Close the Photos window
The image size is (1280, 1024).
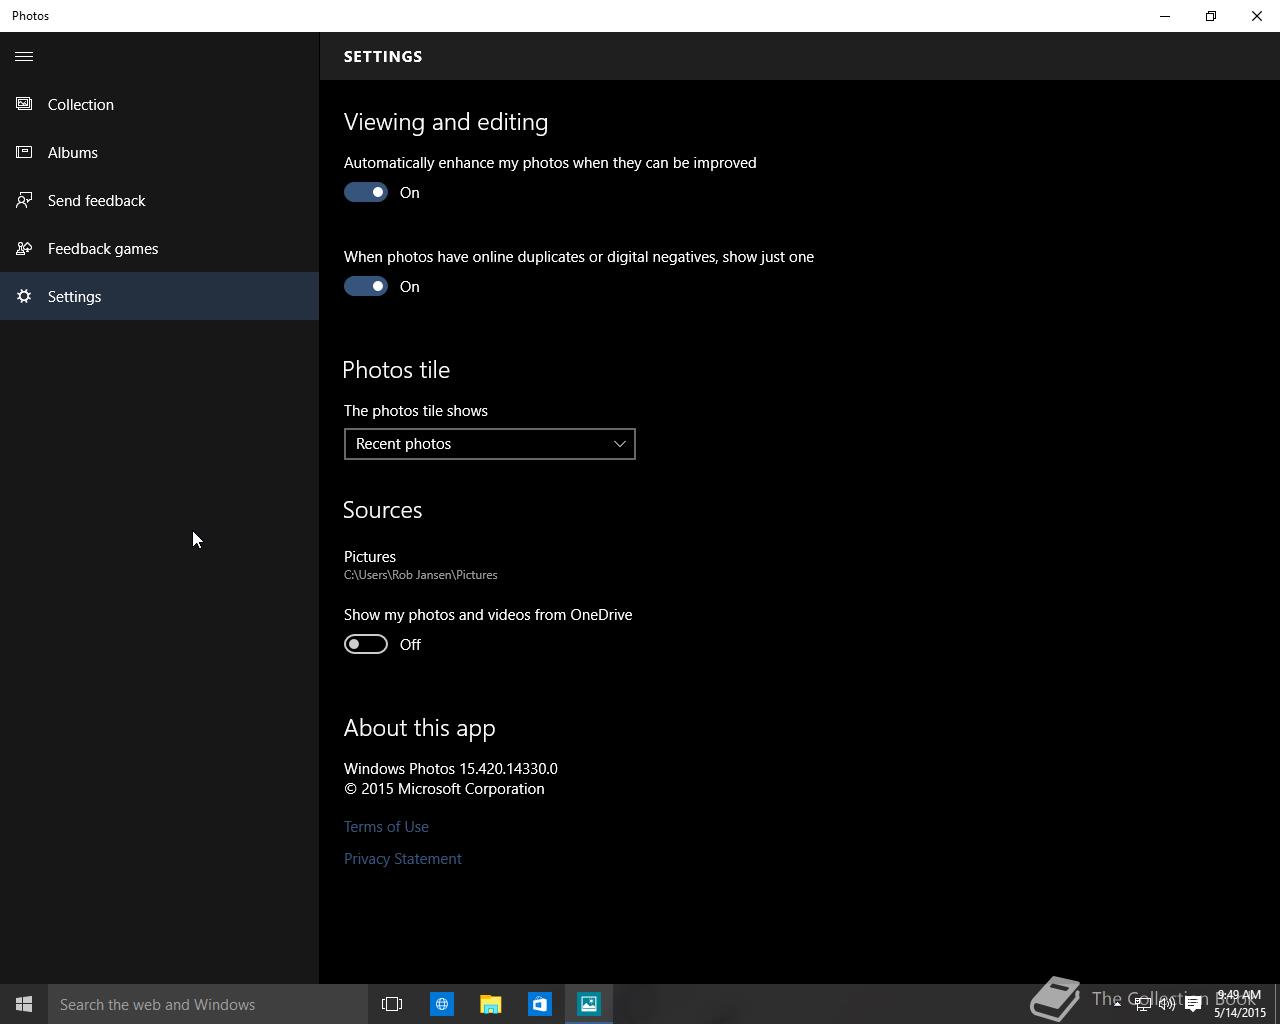point(1257,16)
